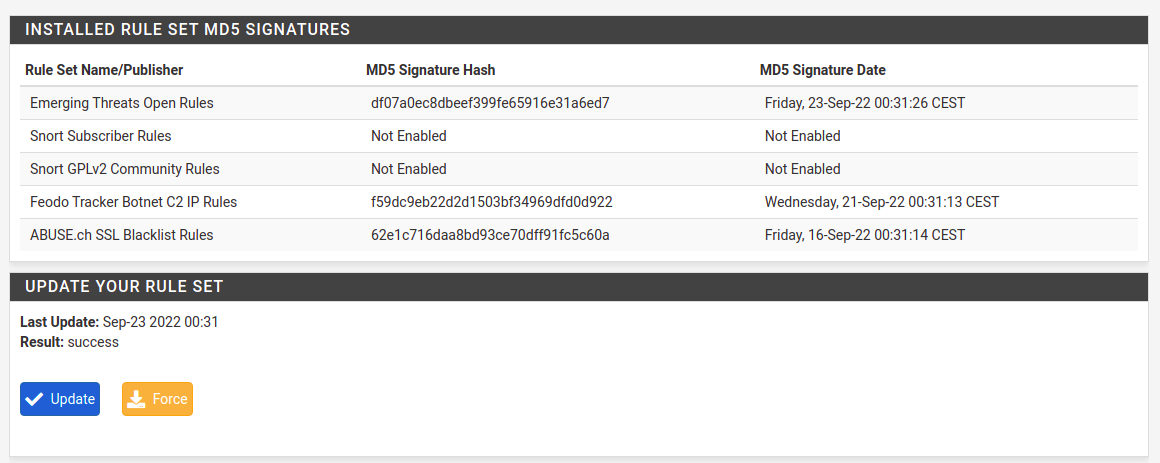Screen dimensions: 1160x463
Task: Click the Snort GPLv2 Community Rules name
Action: 125,169
